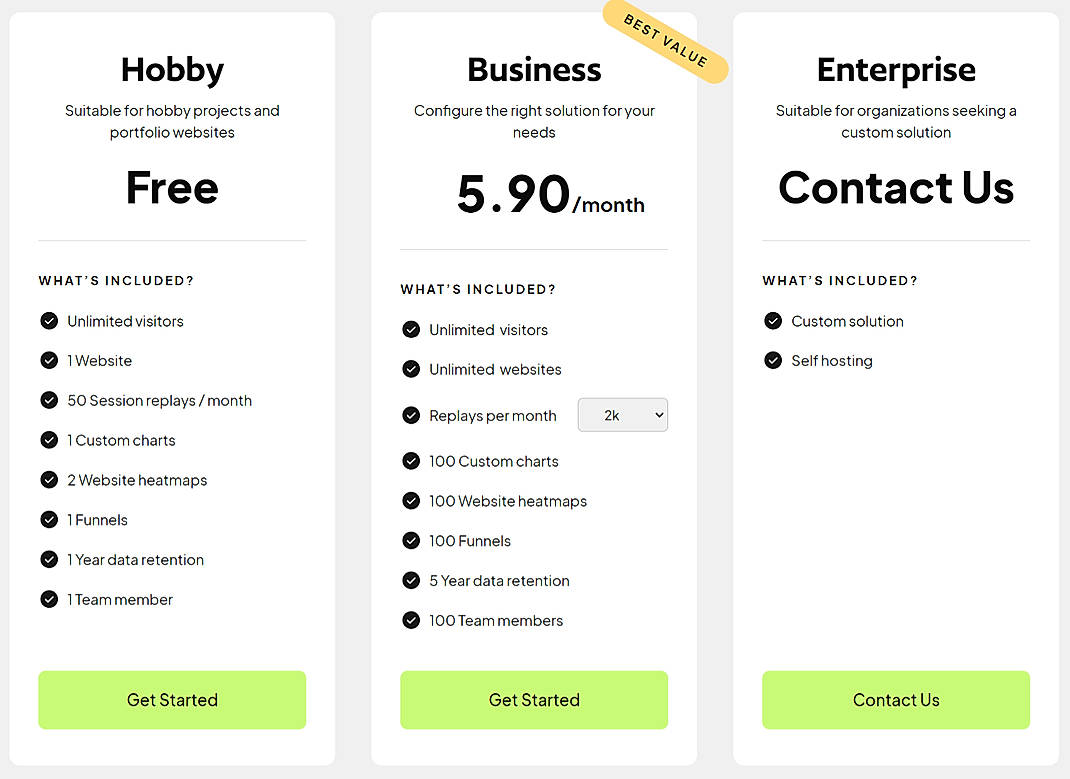
Task: Open the Replays per month dropdown
Action: pyautogui.click(x=622, y=414)
